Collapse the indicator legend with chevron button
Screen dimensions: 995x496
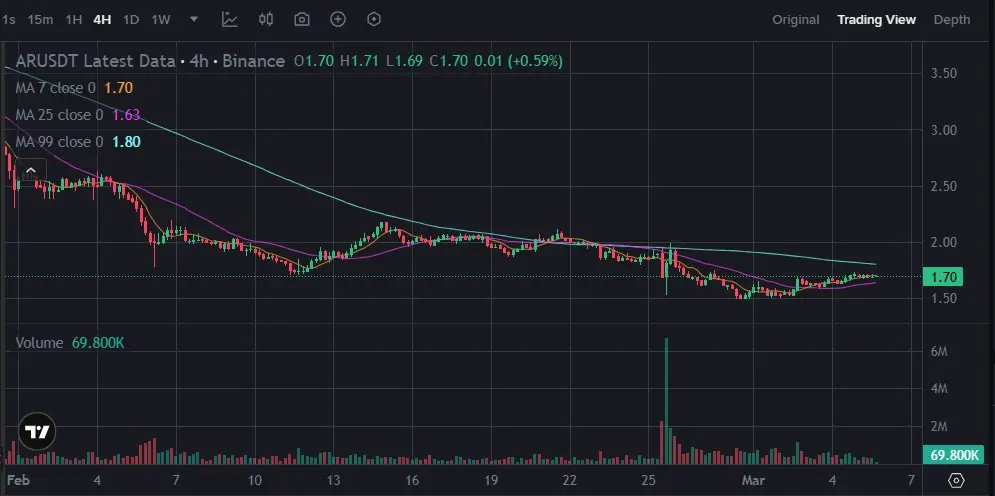click(x=30, y=170)
